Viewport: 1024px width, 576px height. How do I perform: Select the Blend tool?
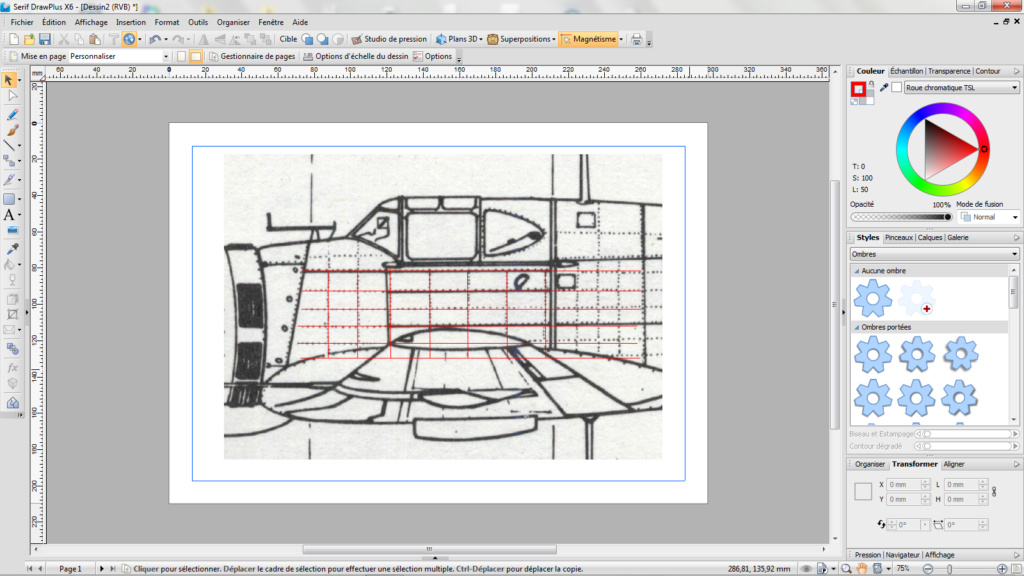(12, 349)
